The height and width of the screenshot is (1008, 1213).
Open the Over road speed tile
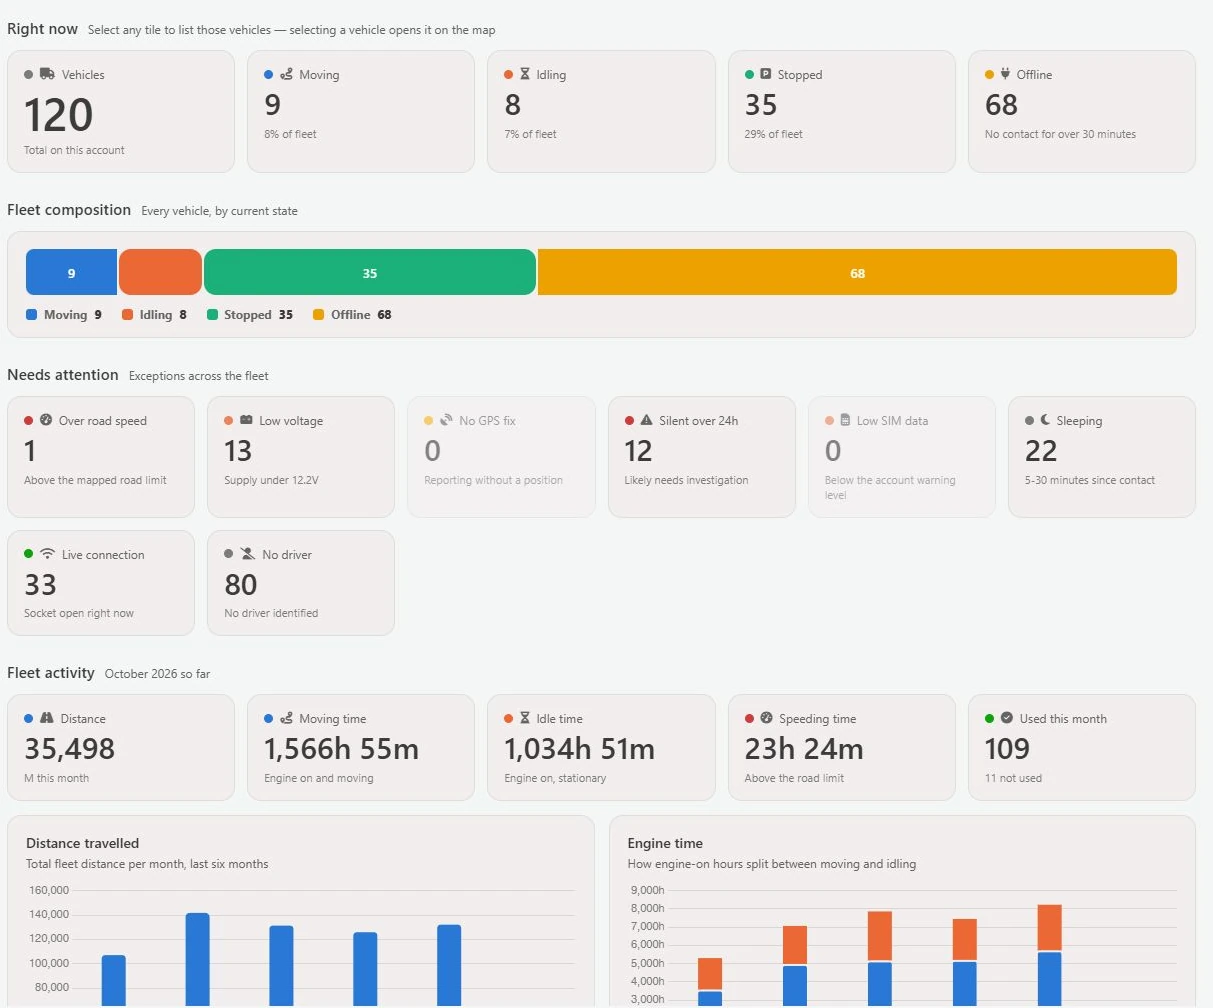point(101,457)
